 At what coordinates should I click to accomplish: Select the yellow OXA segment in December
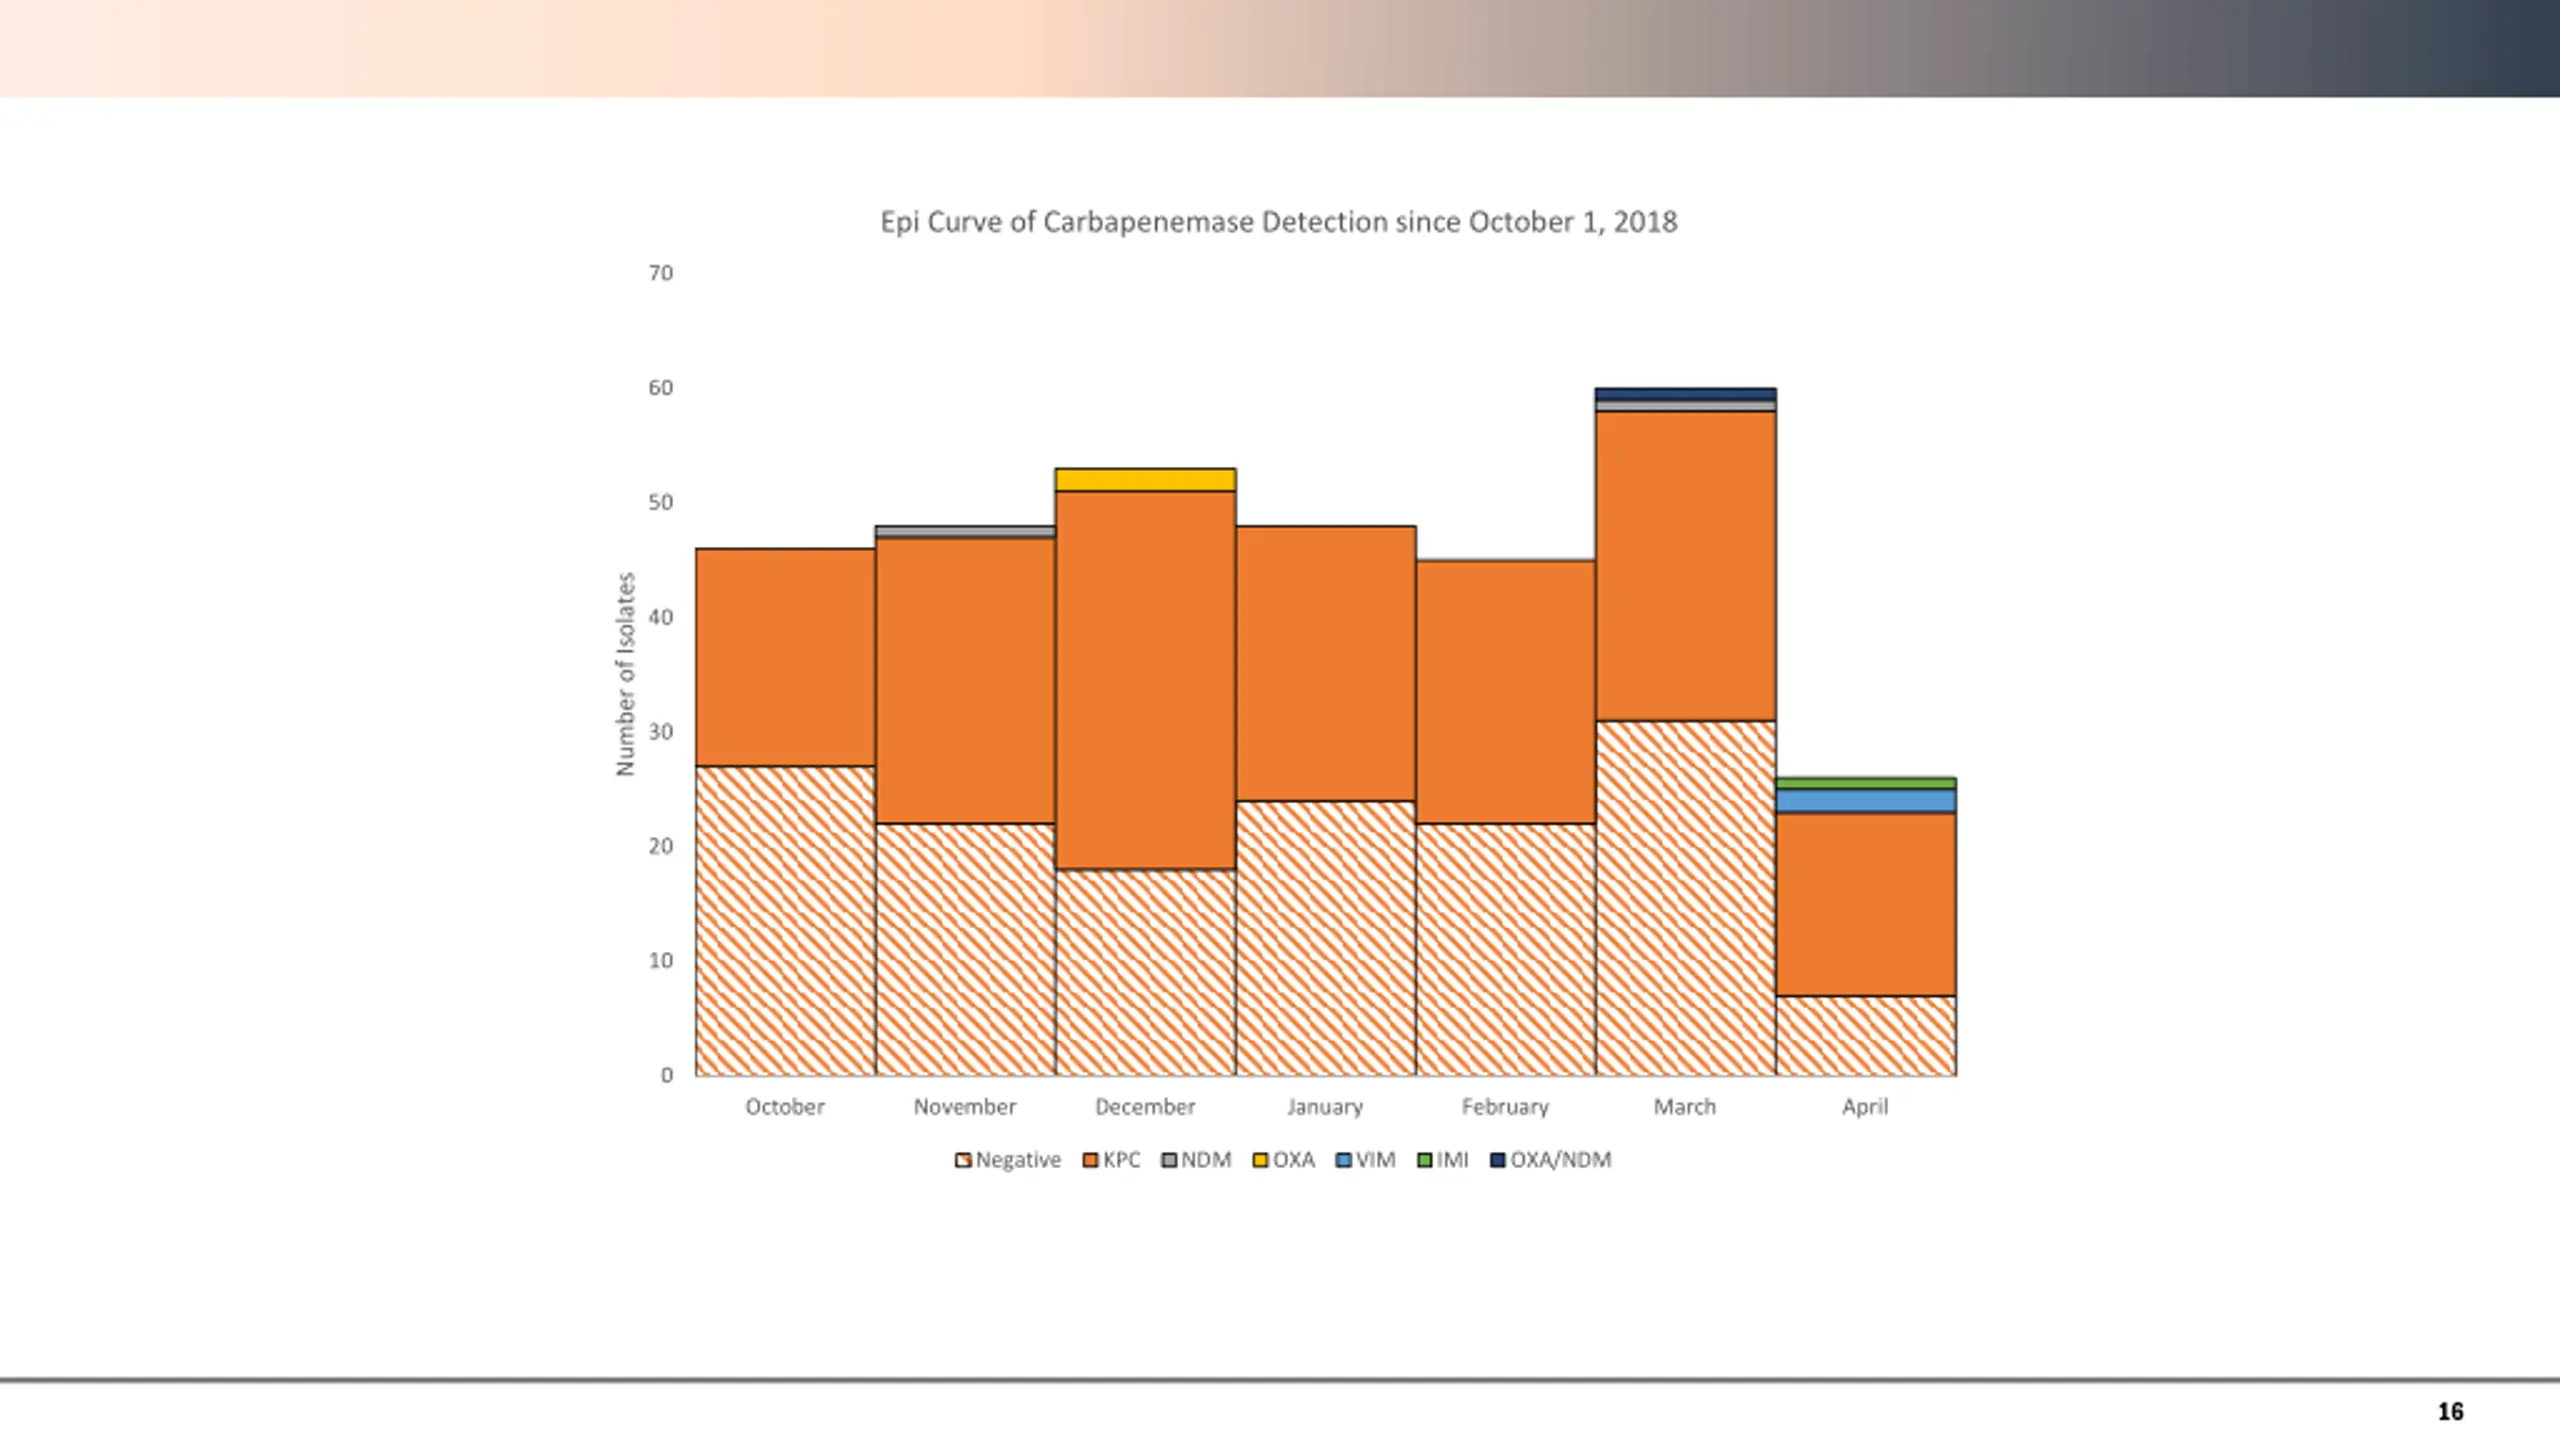click(1145, 480)
